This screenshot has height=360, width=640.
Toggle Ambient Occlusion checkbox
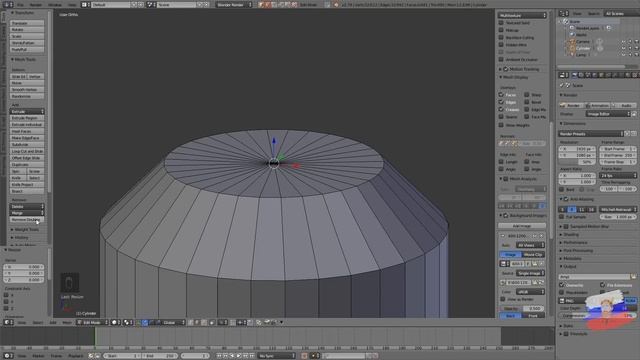501,60
